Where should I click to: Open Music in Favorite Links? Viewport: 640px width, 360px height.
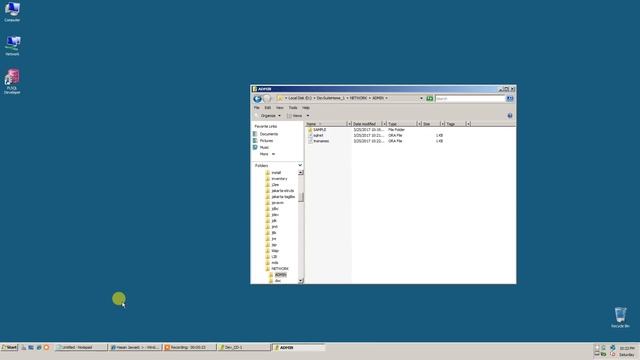point(264,147)
